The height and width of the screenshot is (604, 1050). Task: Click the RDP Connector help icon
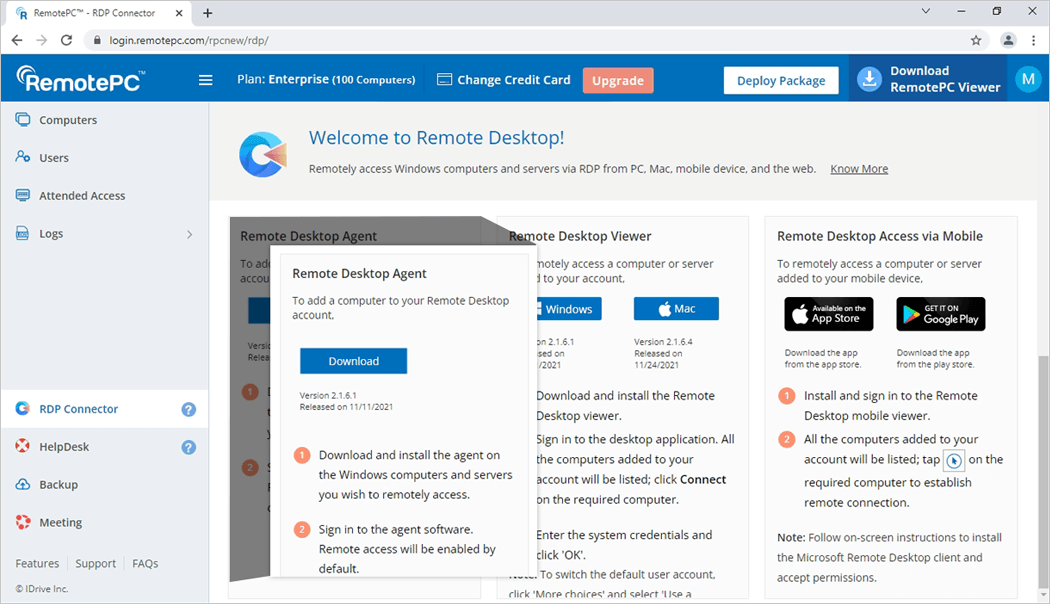[188, 409]
